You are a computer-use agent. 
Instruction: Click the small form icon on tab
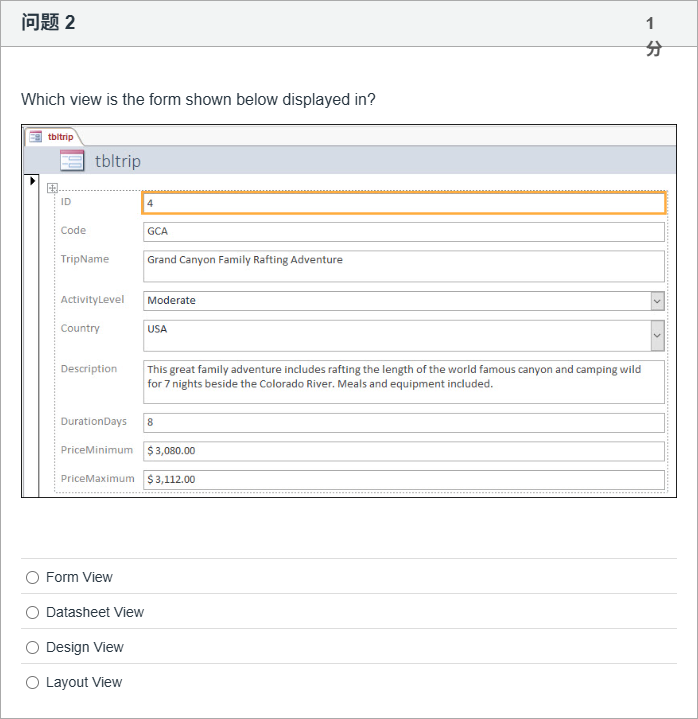point(35,136)
